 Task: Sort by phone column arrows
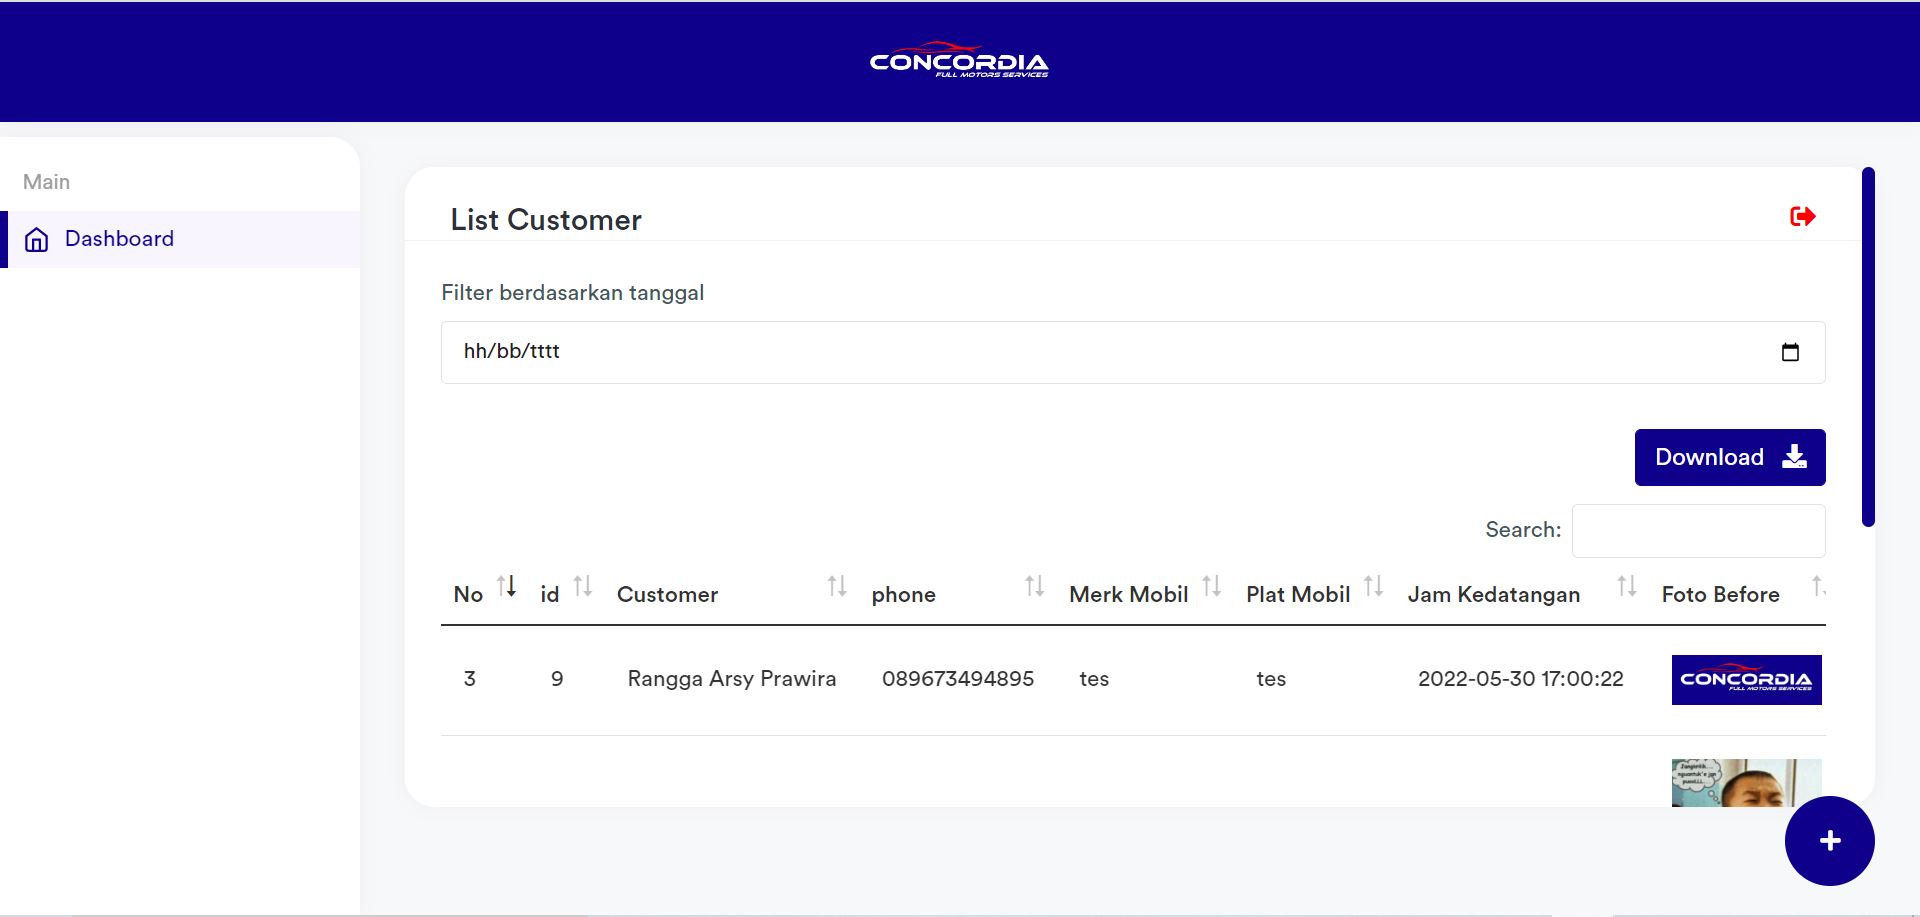click(x=1034, y=587)
